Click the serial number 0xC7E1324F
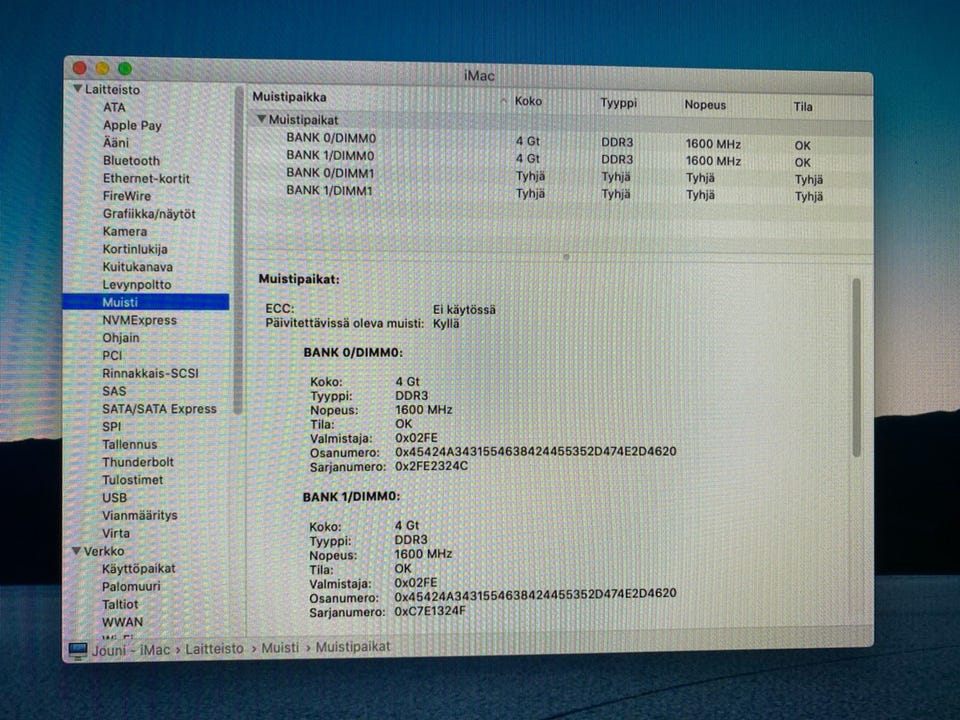 click(x=430, y=610)
